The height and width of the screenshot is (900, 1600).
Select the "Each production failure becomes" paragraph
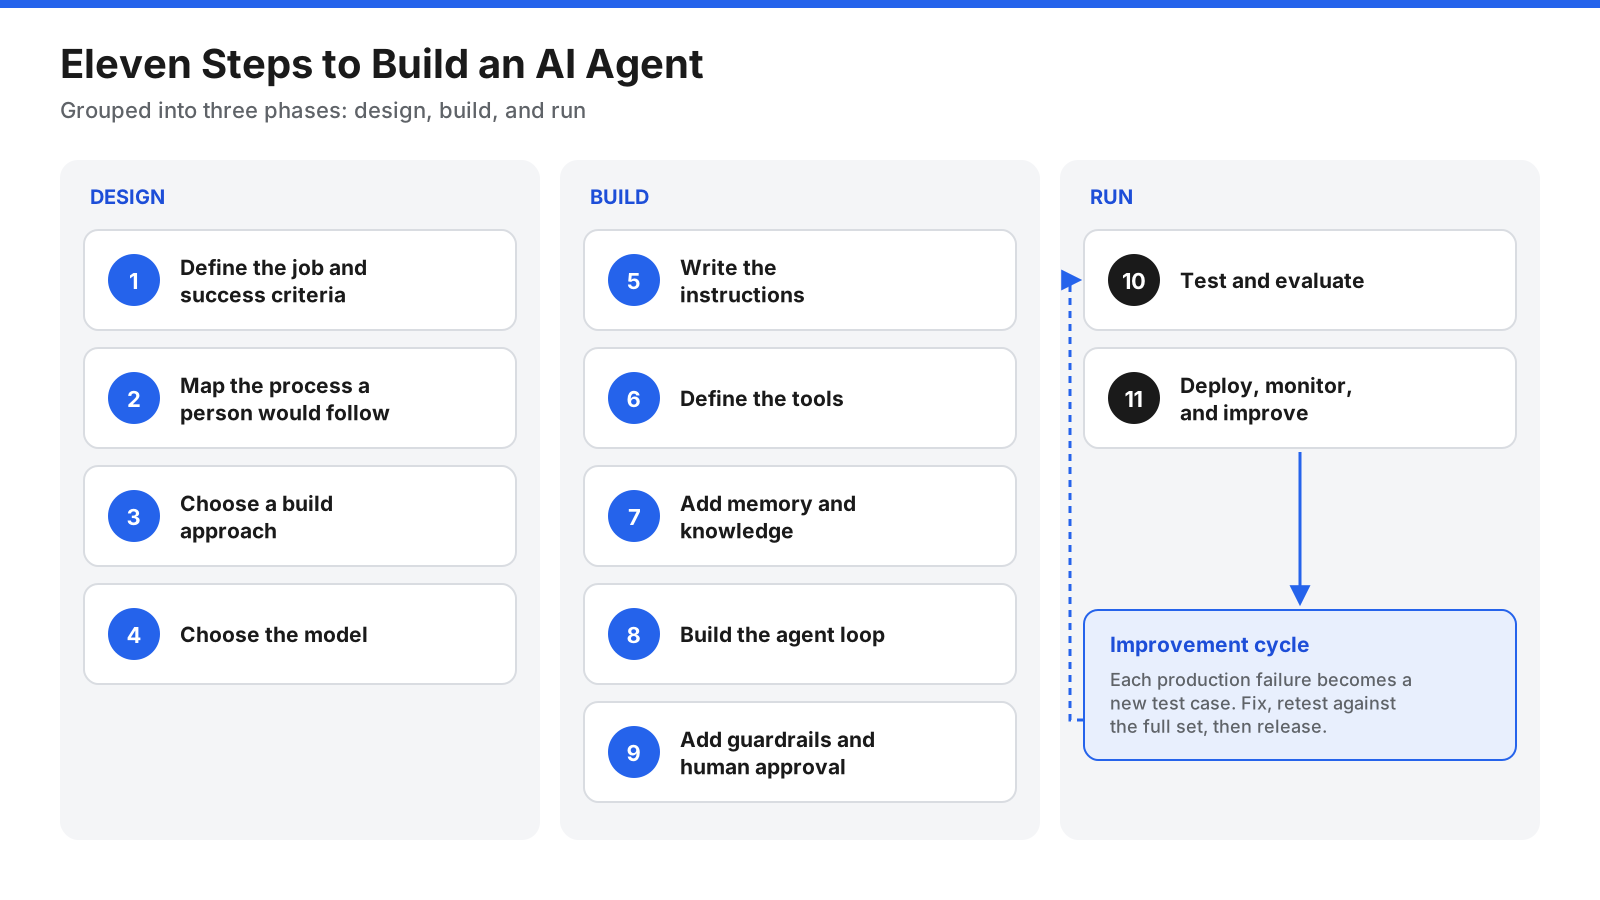pyautogui.click(x=1261, y=703)
